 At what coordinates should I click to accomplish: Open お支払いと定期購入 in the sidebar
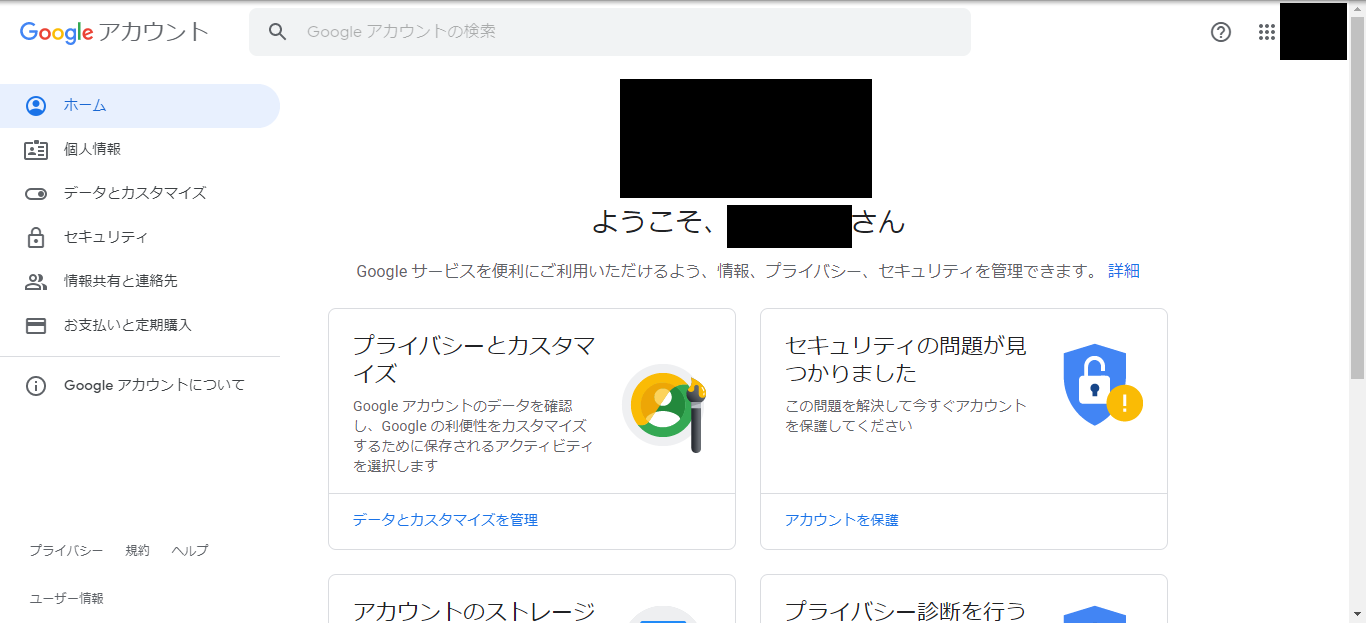pos(140,326)
